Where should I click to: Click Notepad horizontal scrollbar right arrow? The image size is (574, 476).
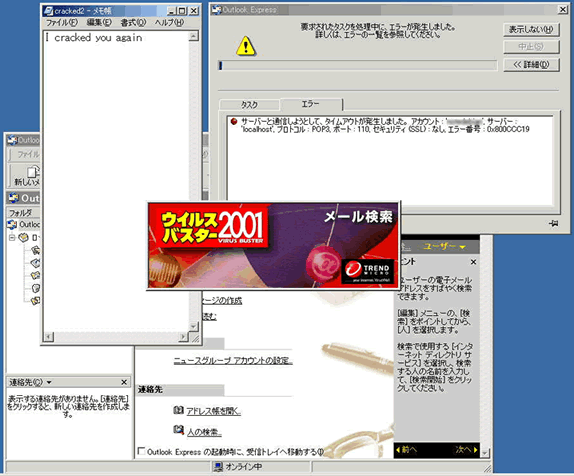184,336
